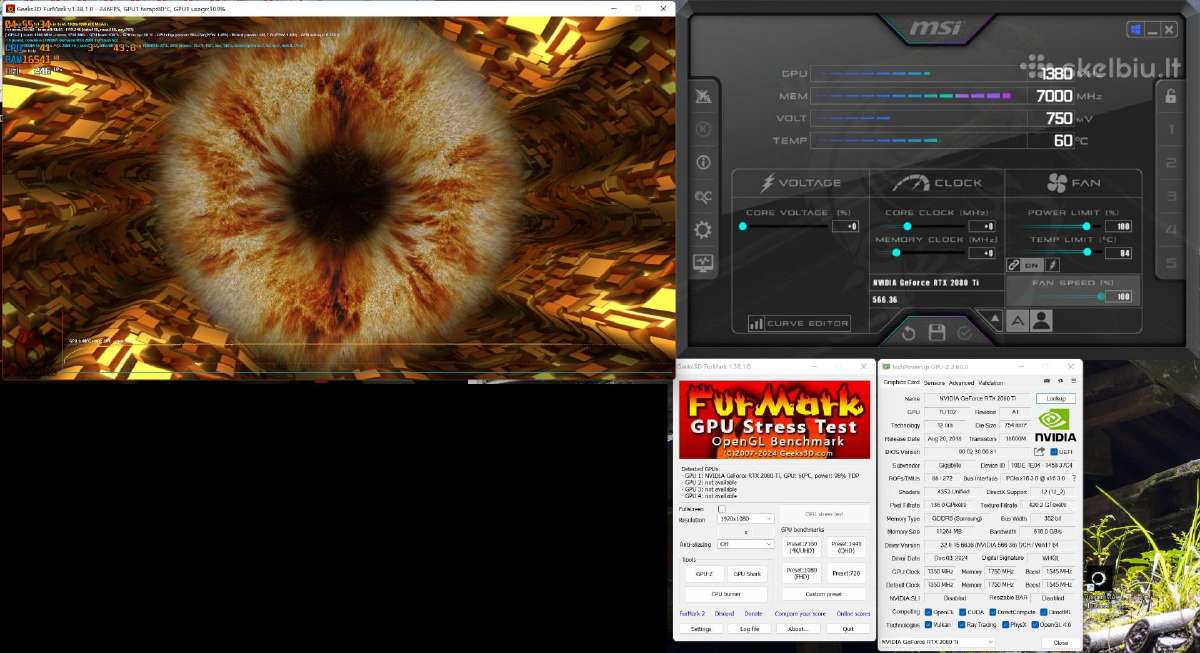Open the Compare your score link

click(x=800, y=613)
